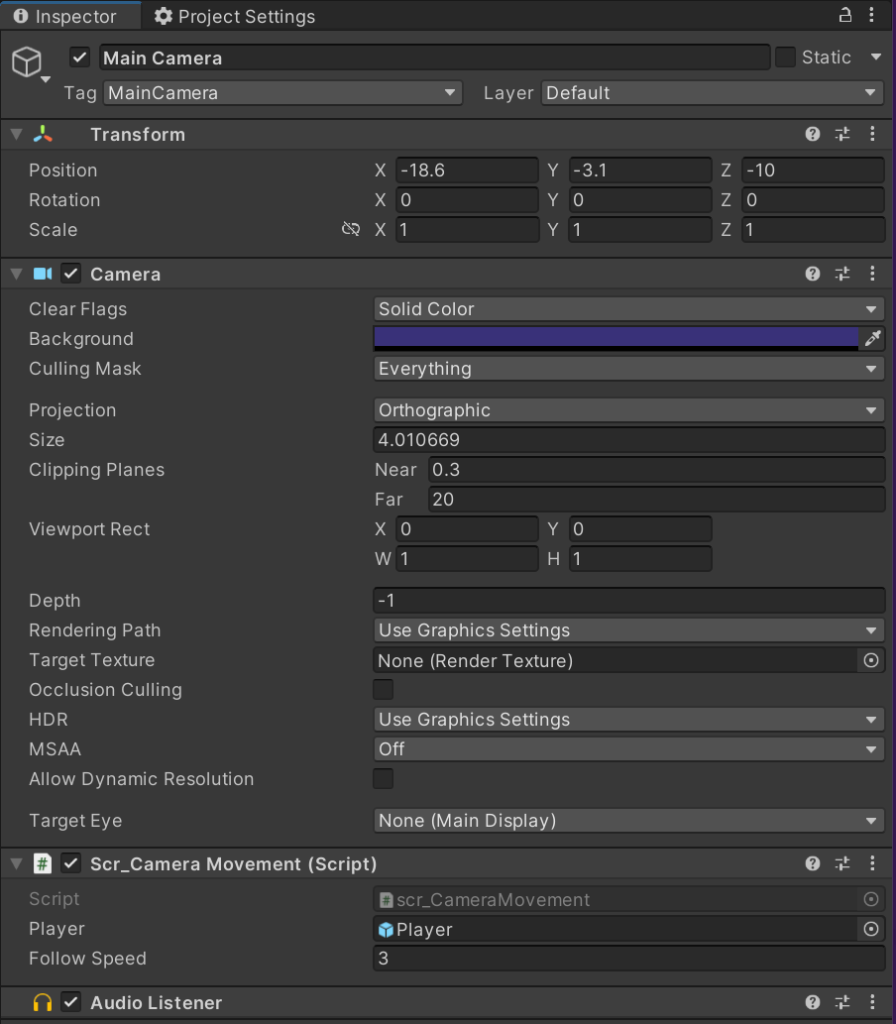Toggle the Scale constrain proportions link icon

(x=350, y=229)
